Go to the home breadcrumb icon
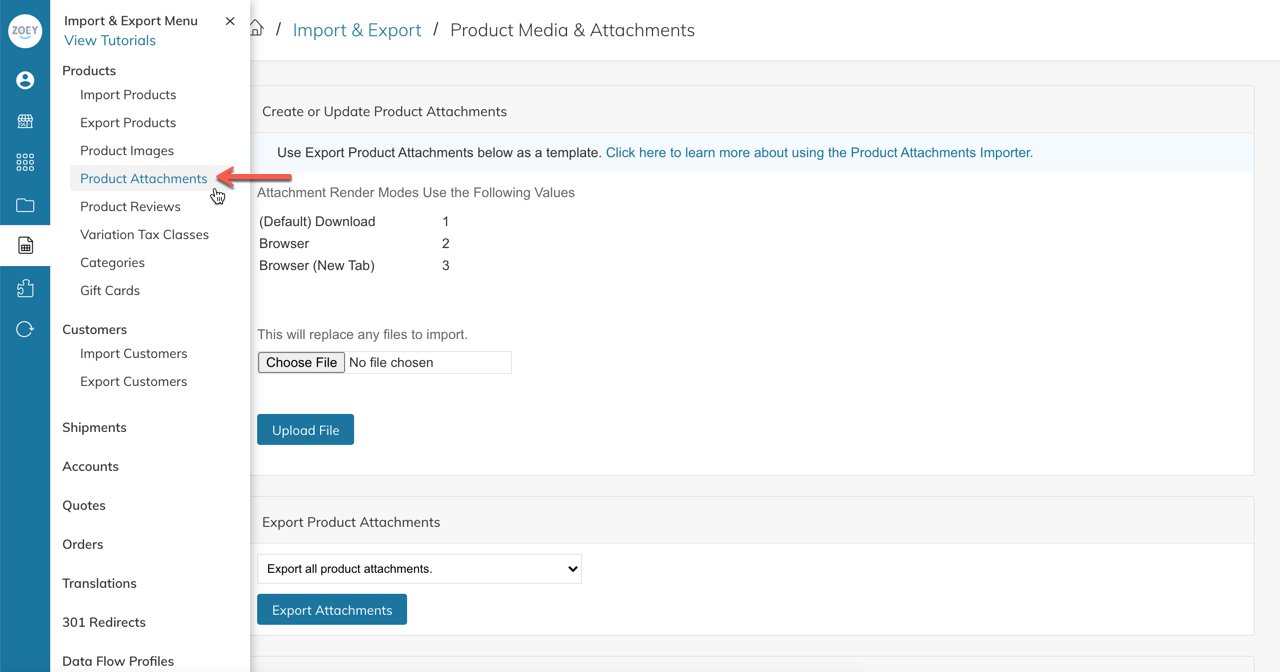This screenshot has height=672, width=1280. pyautogui.click(x=257, y=29)
